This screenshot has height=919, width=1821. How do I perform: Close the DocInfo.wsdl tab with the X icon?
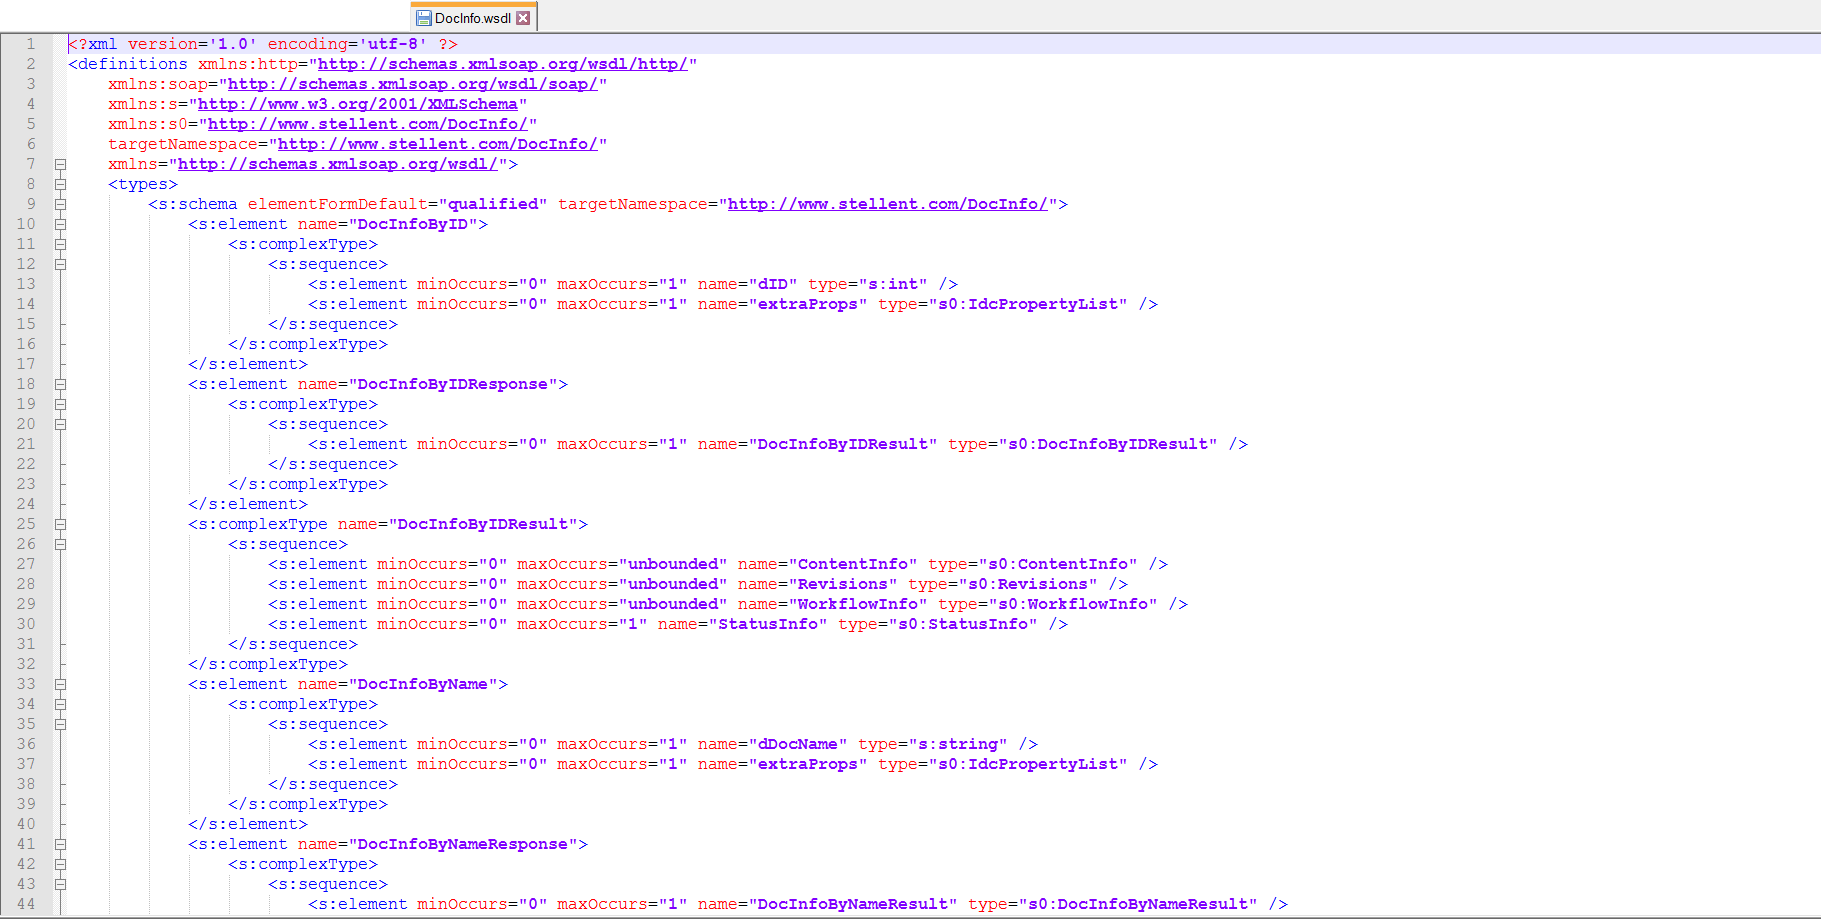click(523, 18)
